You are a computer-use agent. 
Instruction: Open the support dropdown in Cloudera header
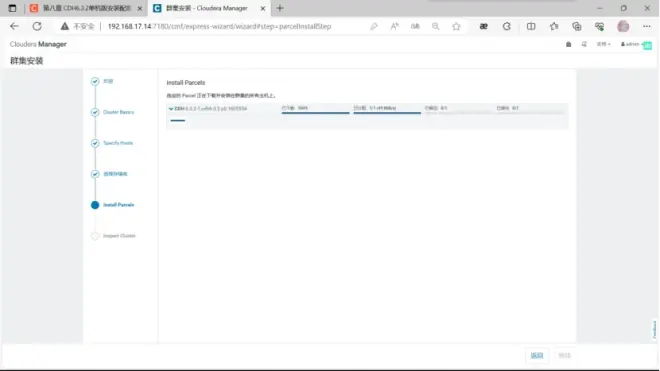603,44
